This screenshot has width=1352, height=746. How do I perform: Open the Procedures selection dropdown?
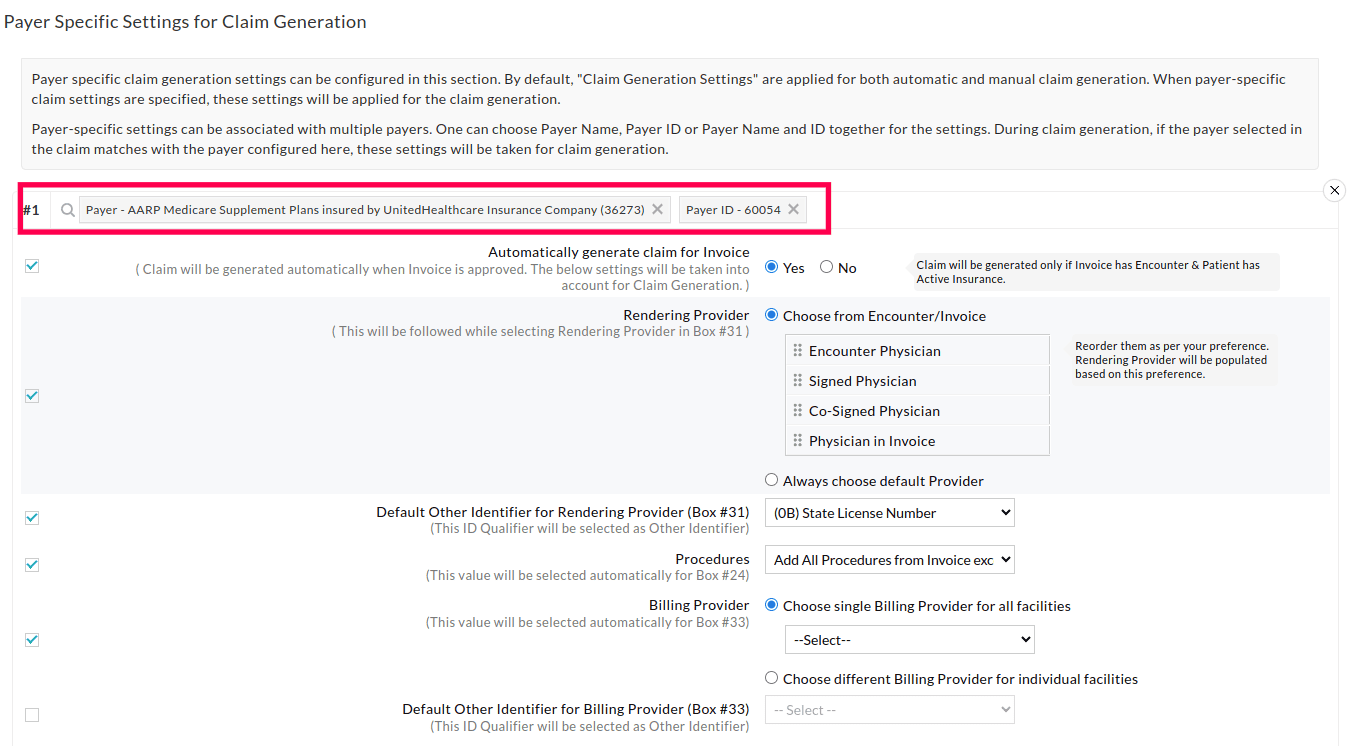(x=889, y=559)
